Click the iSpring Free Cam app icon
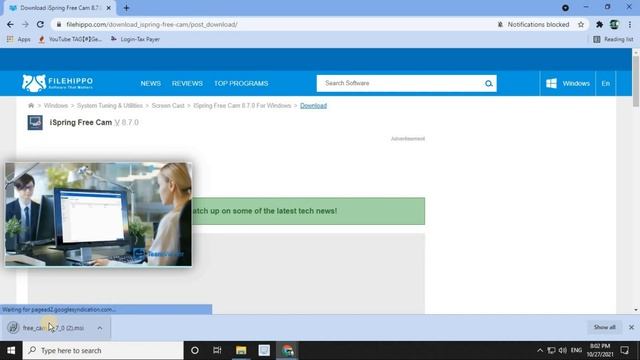Viewport: 640px width, 360px height. [x=35, y=122]
